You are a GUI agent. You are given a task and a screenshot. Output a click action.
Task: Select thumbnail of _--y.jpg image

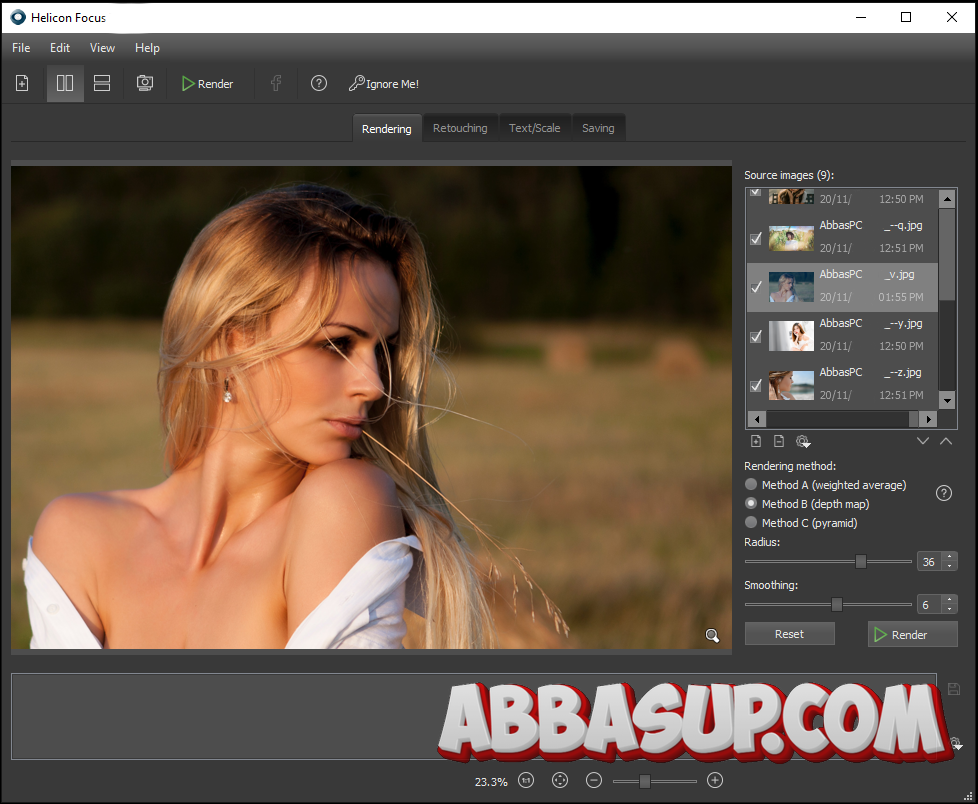(x=791, y=336)
